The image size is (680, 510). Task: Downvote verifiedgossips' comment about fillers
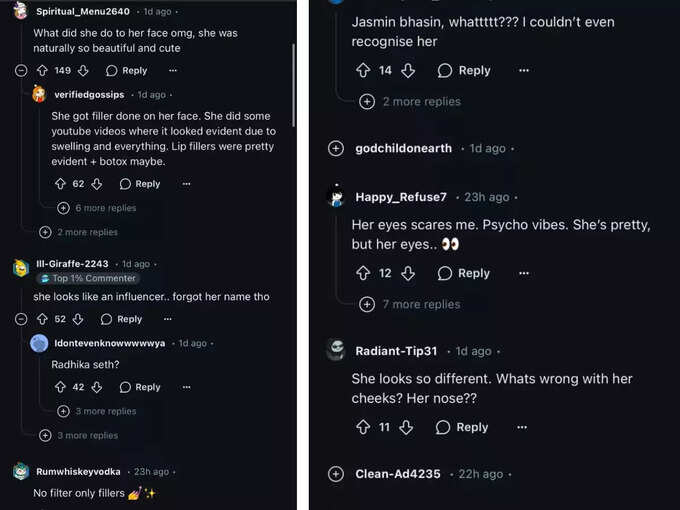(x=97, y=184)
